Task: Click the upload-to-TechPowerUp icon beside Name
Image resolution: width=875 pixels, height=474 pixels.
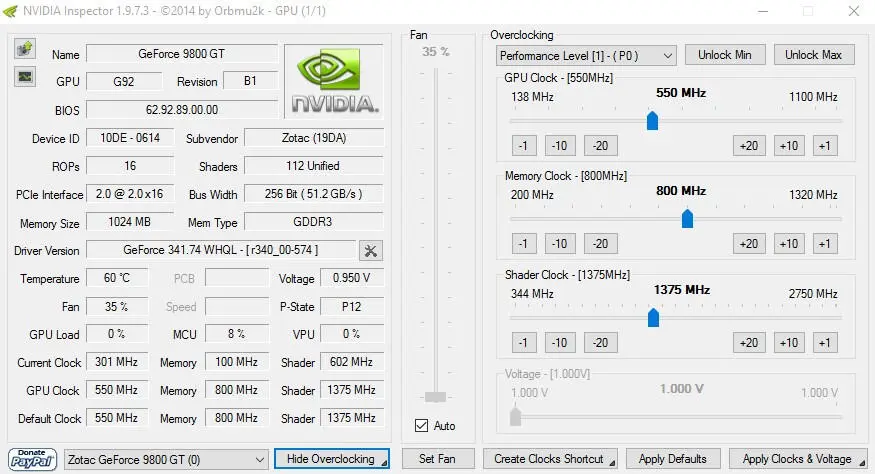Action: click(25, 49)
